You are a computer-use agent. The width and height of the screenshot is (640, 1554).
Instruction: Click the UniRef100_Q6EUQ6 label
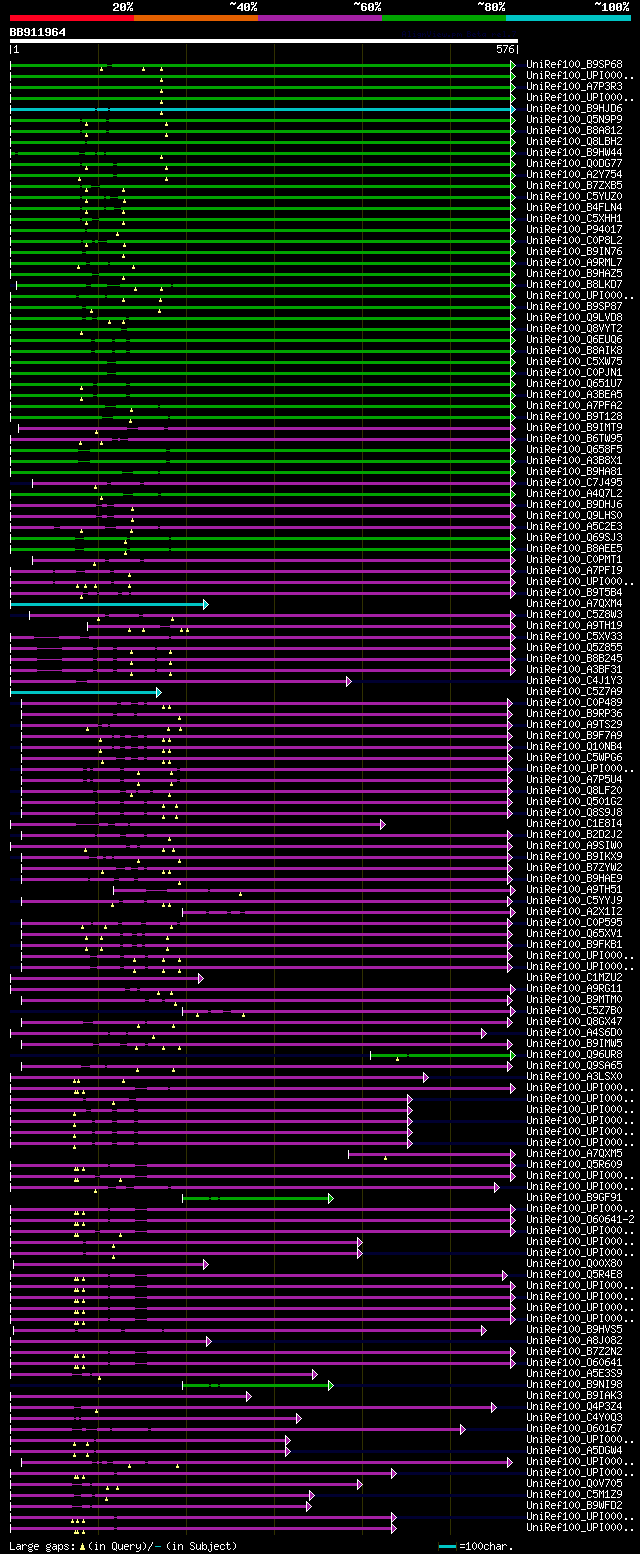[574, 339]
